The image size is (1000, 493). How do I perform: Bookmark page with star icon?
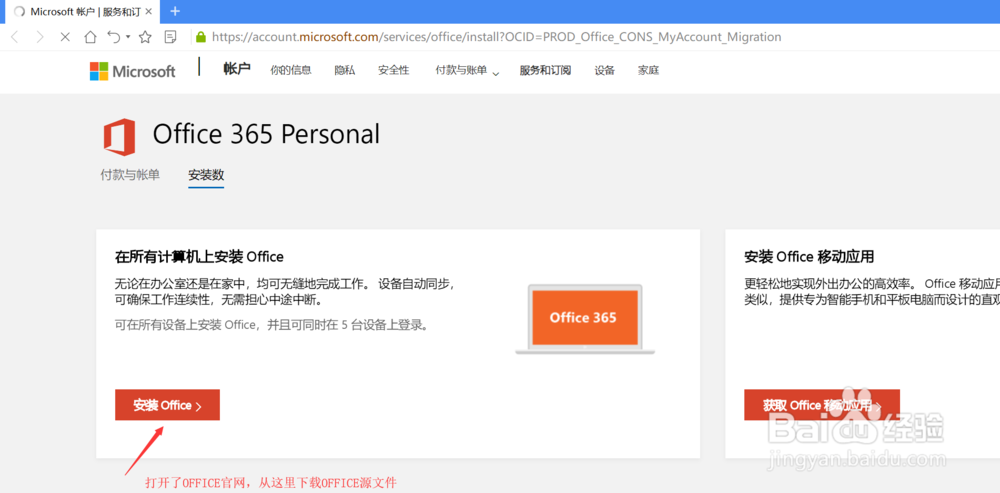145,37
